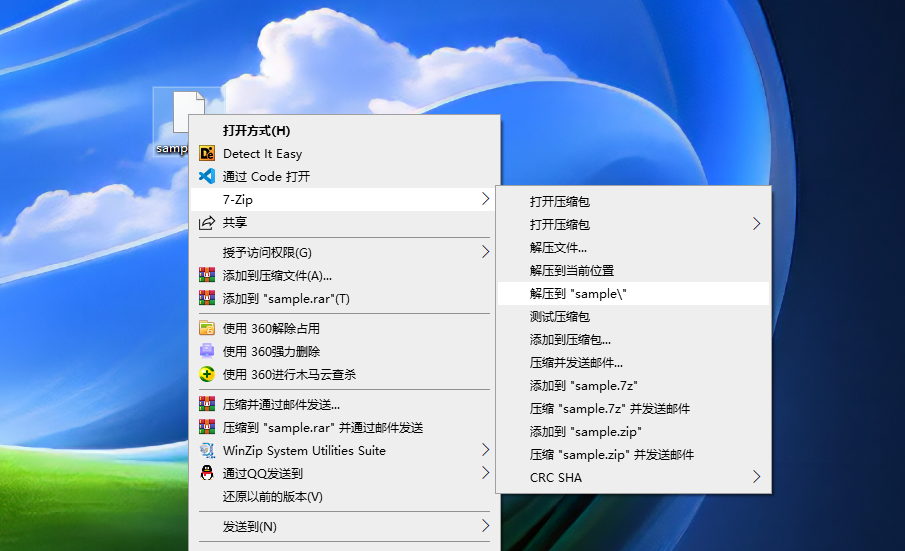Click the 360强力删除 shredder icon
Image resolution: width=905 pixels, height=551 pixels.
pyautogui.click(x=207, y=351)
